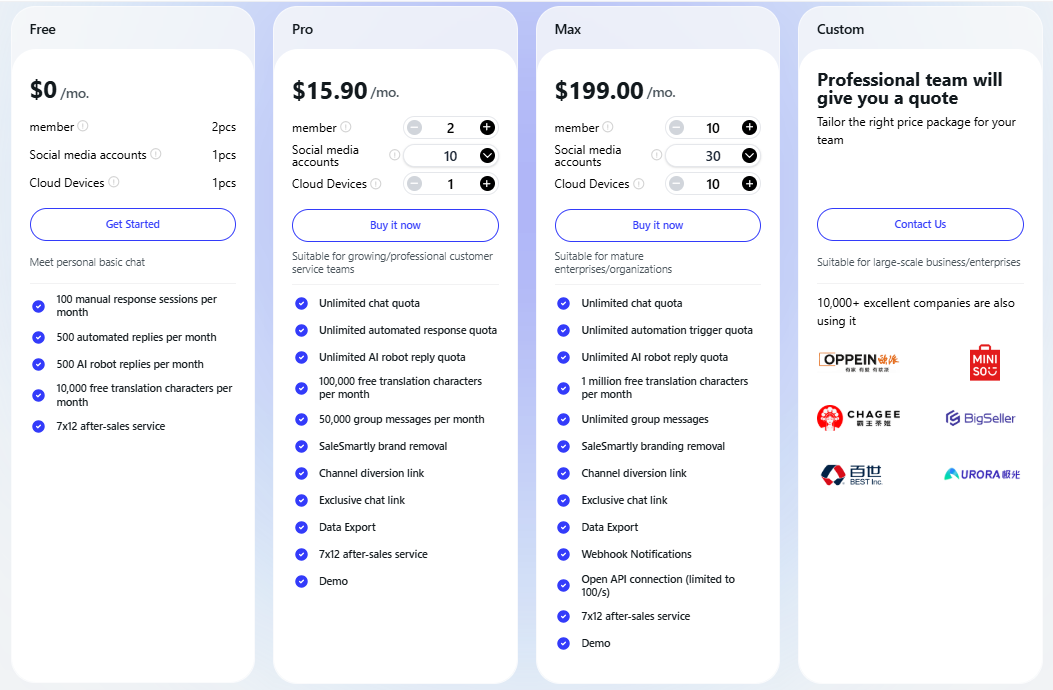Select the Pro plan header
Screen dimensions: 1053x690
tap(303, 29)
